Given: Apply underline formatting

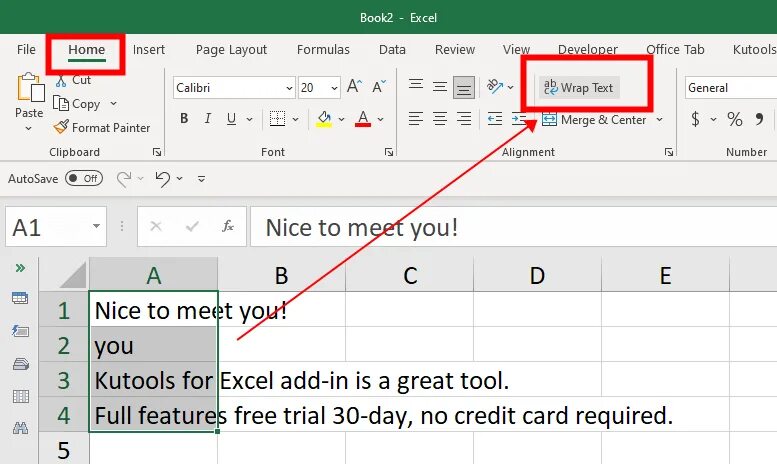Looking at the screenshot, I should click(231, 118).
